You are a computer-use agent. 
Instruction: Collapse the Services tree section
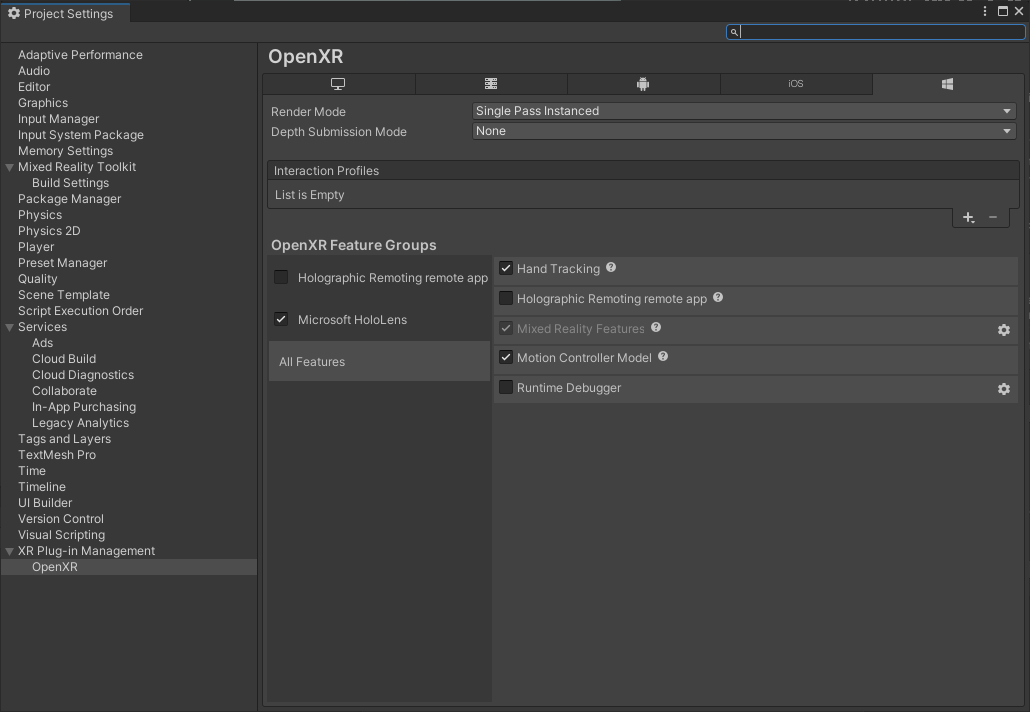tap(10, 327)
